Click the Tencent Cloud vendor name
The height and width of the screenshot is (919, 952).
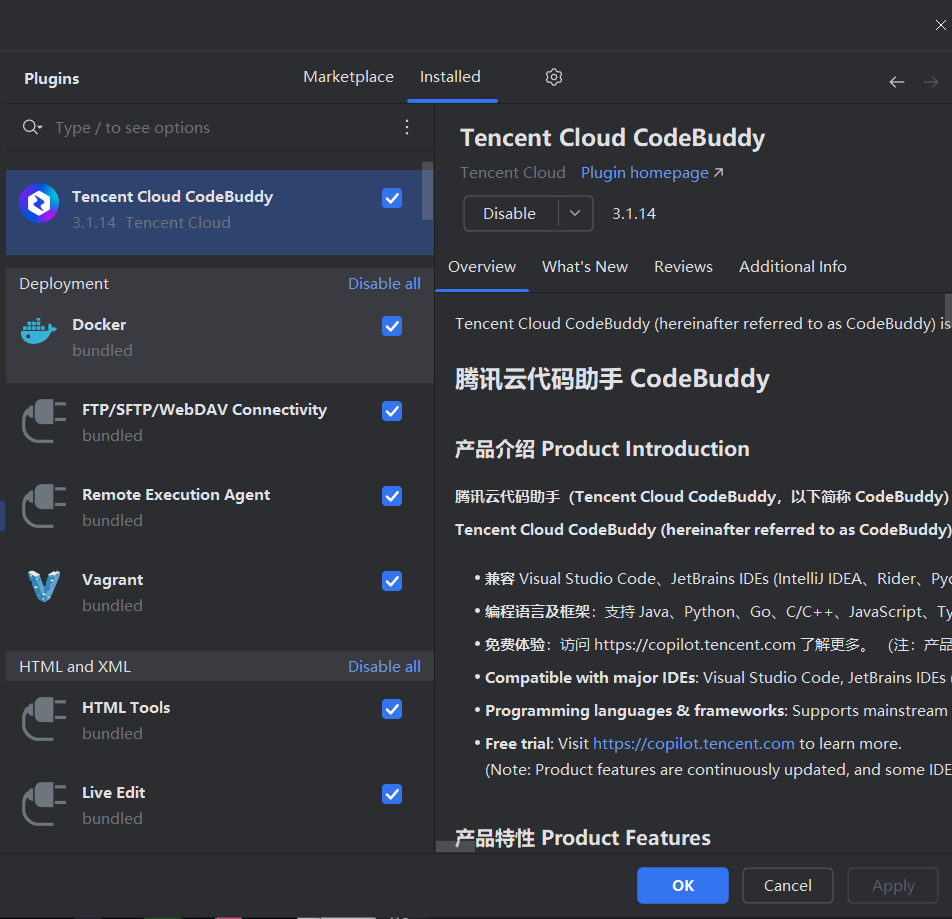coord(512,173)
